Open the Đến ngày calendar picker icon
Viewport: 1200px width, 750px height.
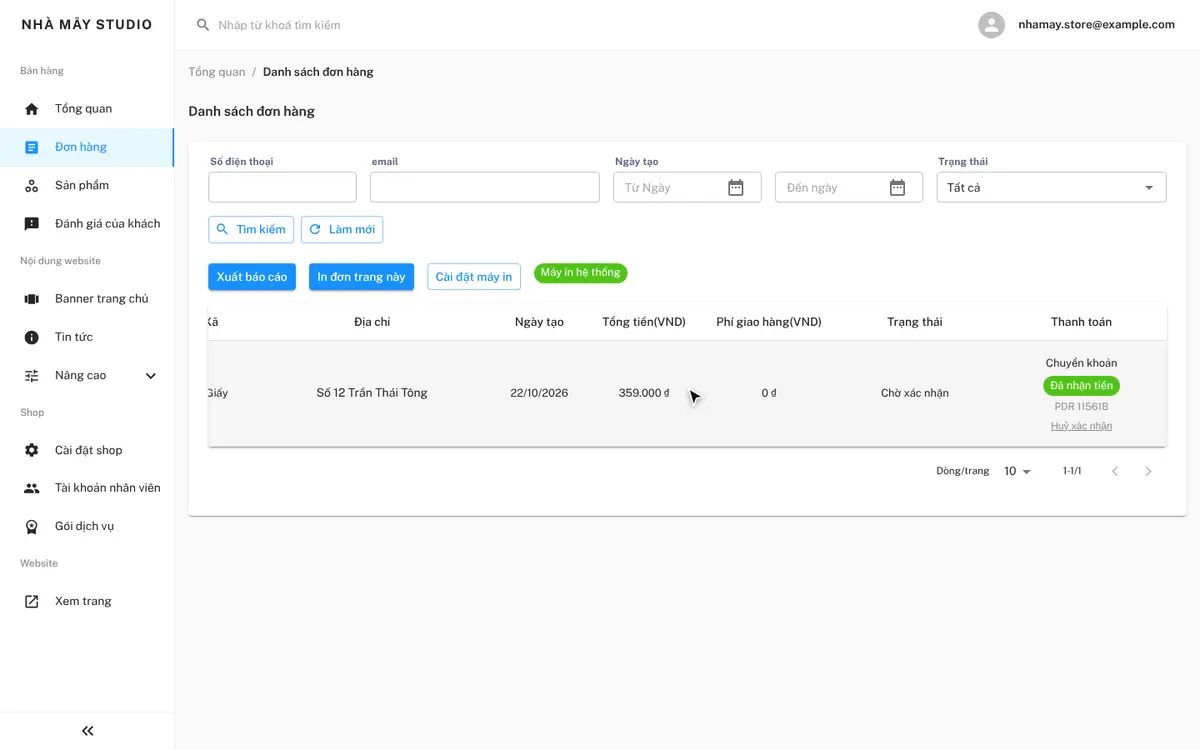(x=898, y=188)
